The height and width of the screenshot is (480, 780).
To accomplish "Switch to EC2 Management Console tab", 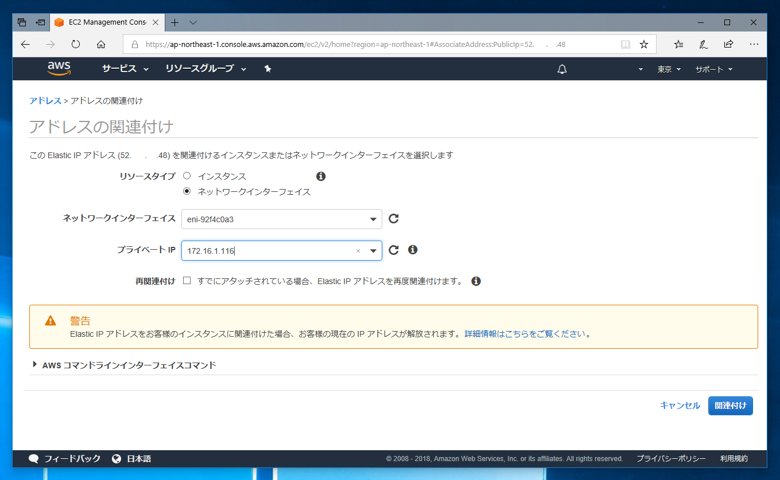I will coord(107,22).
